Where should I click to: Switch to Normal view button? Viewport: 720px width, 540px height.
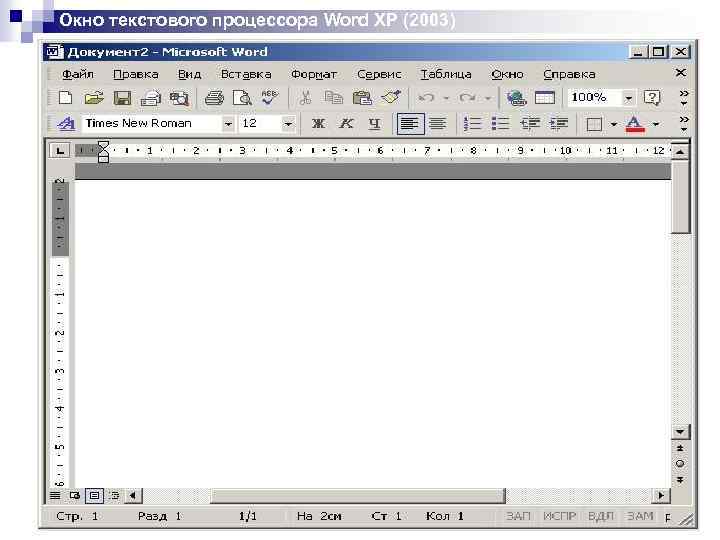[55, 495]
